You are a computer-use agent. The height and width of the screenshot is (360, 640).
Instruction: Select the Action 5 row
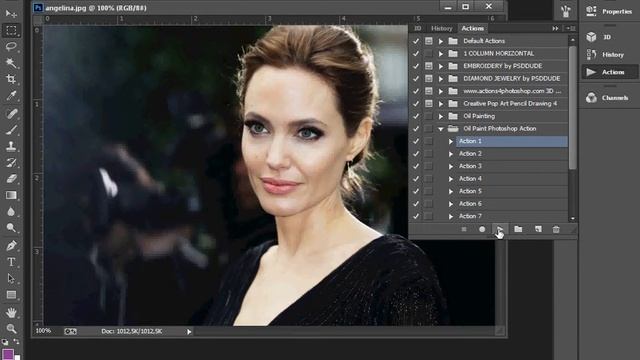click(511, 191)
